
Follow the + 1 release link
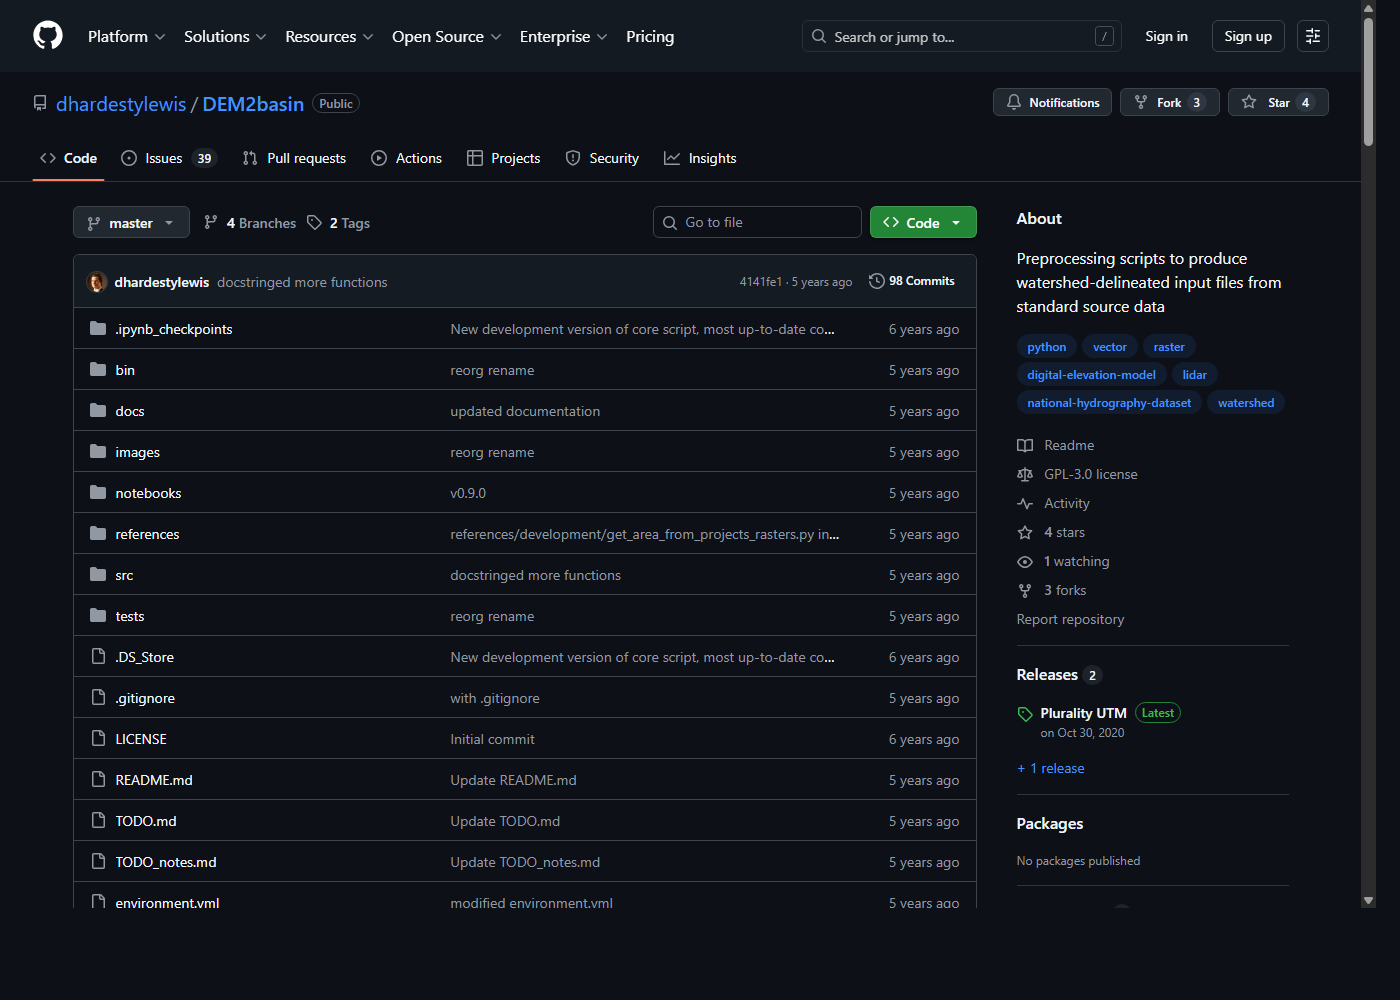click(x=1050, y=768)
